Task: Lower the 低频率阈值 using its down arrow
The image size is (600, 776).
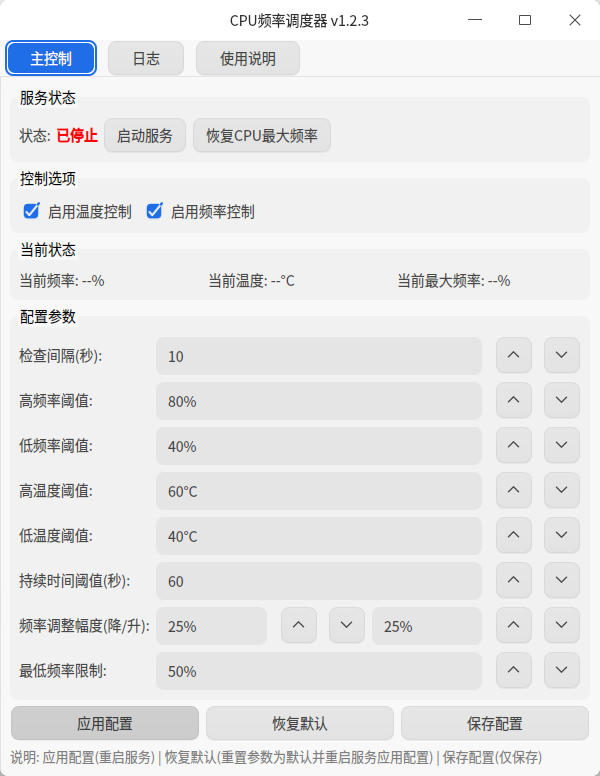Action: (561, 445)
